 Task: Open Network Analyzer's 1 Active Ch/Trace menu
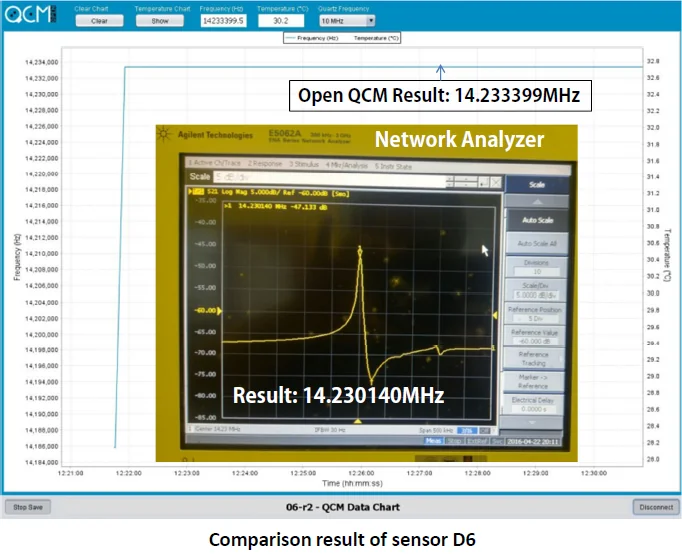tap(214, 163)
